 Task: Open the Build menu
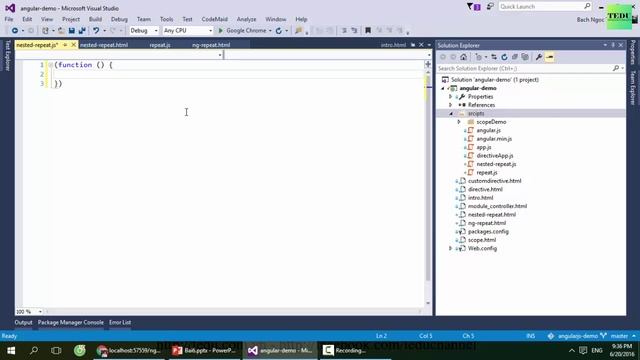[95, 19]
